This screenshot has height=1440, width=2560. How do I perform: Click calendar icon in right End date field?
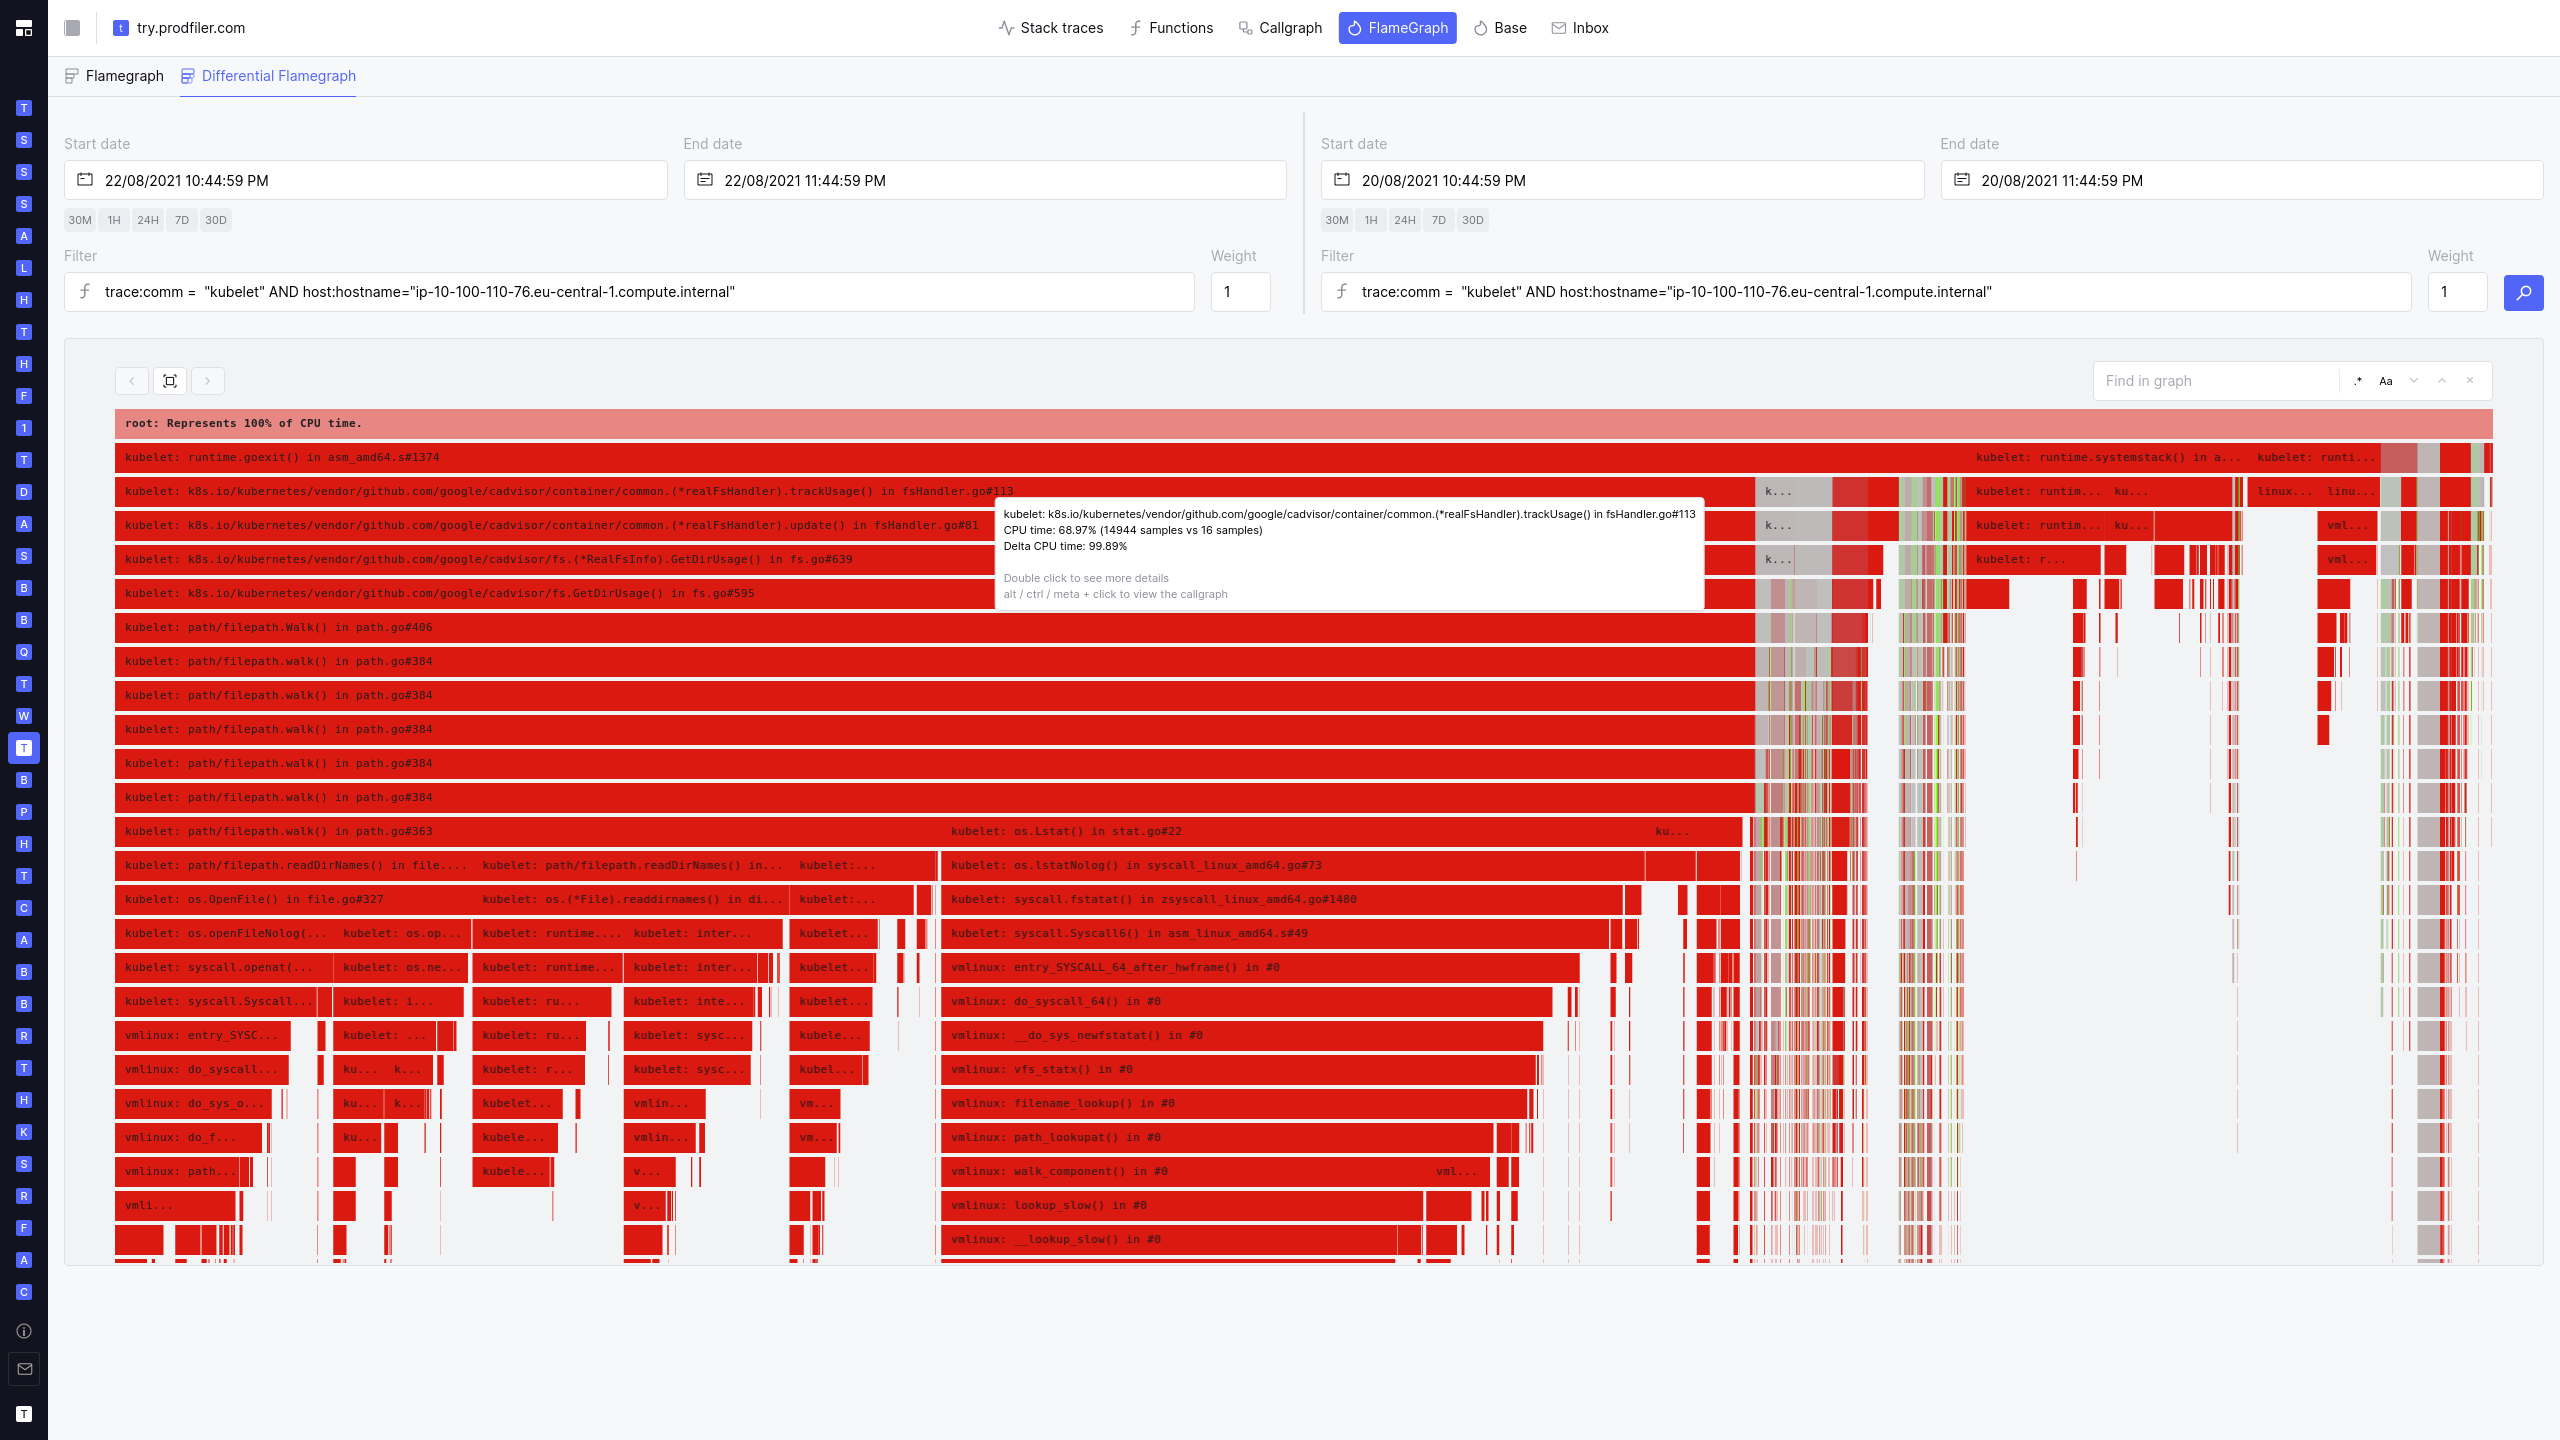1962,180
